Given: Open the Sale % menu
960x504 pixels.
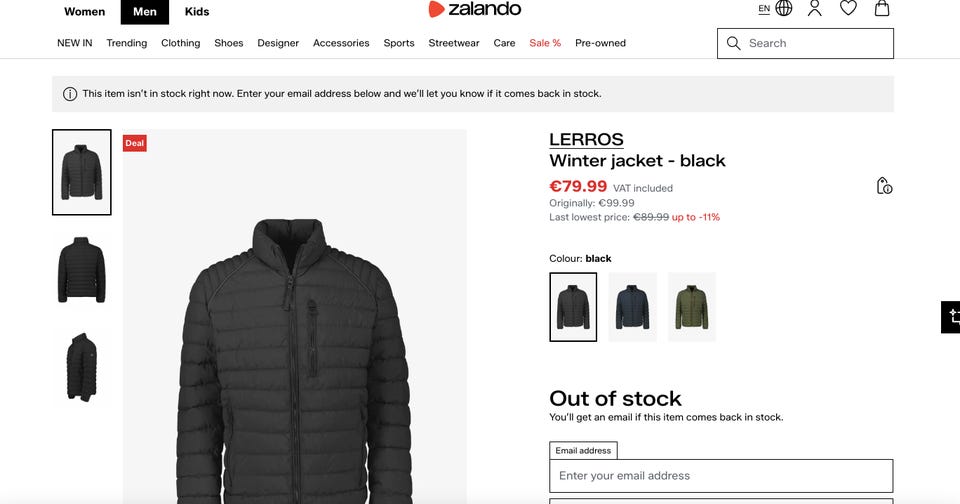Looking at the screenshot, I should pyautogui.click(x=545, y=43).
